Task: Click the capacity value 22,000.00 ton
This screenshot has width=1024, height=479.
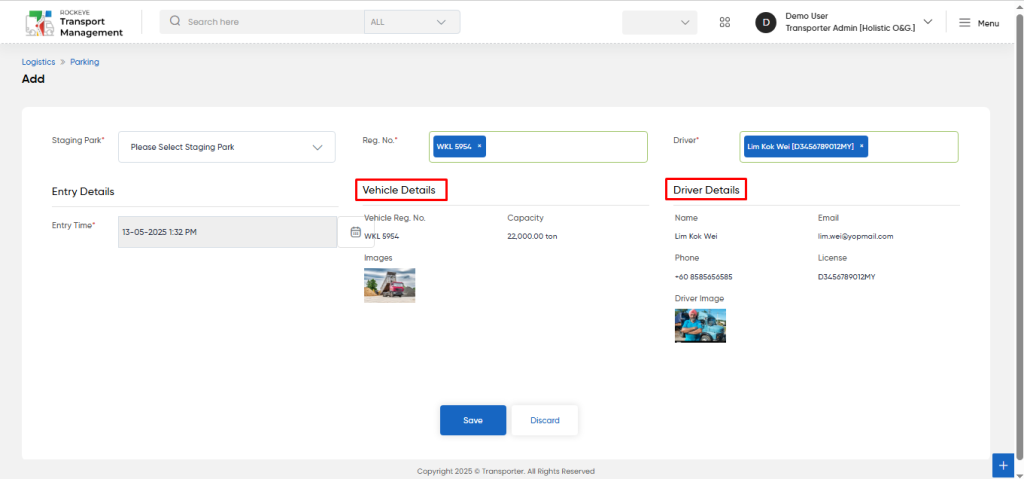Action: tap(532, 237)
